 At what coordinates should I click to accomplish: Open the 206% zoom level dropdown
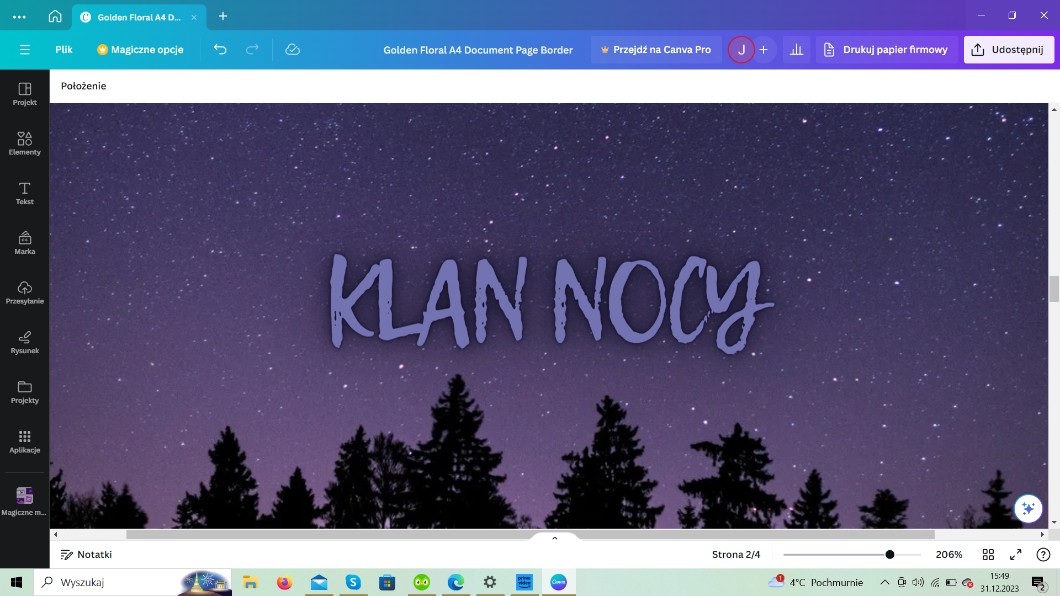pyautogui.click(x=948, y=554)
